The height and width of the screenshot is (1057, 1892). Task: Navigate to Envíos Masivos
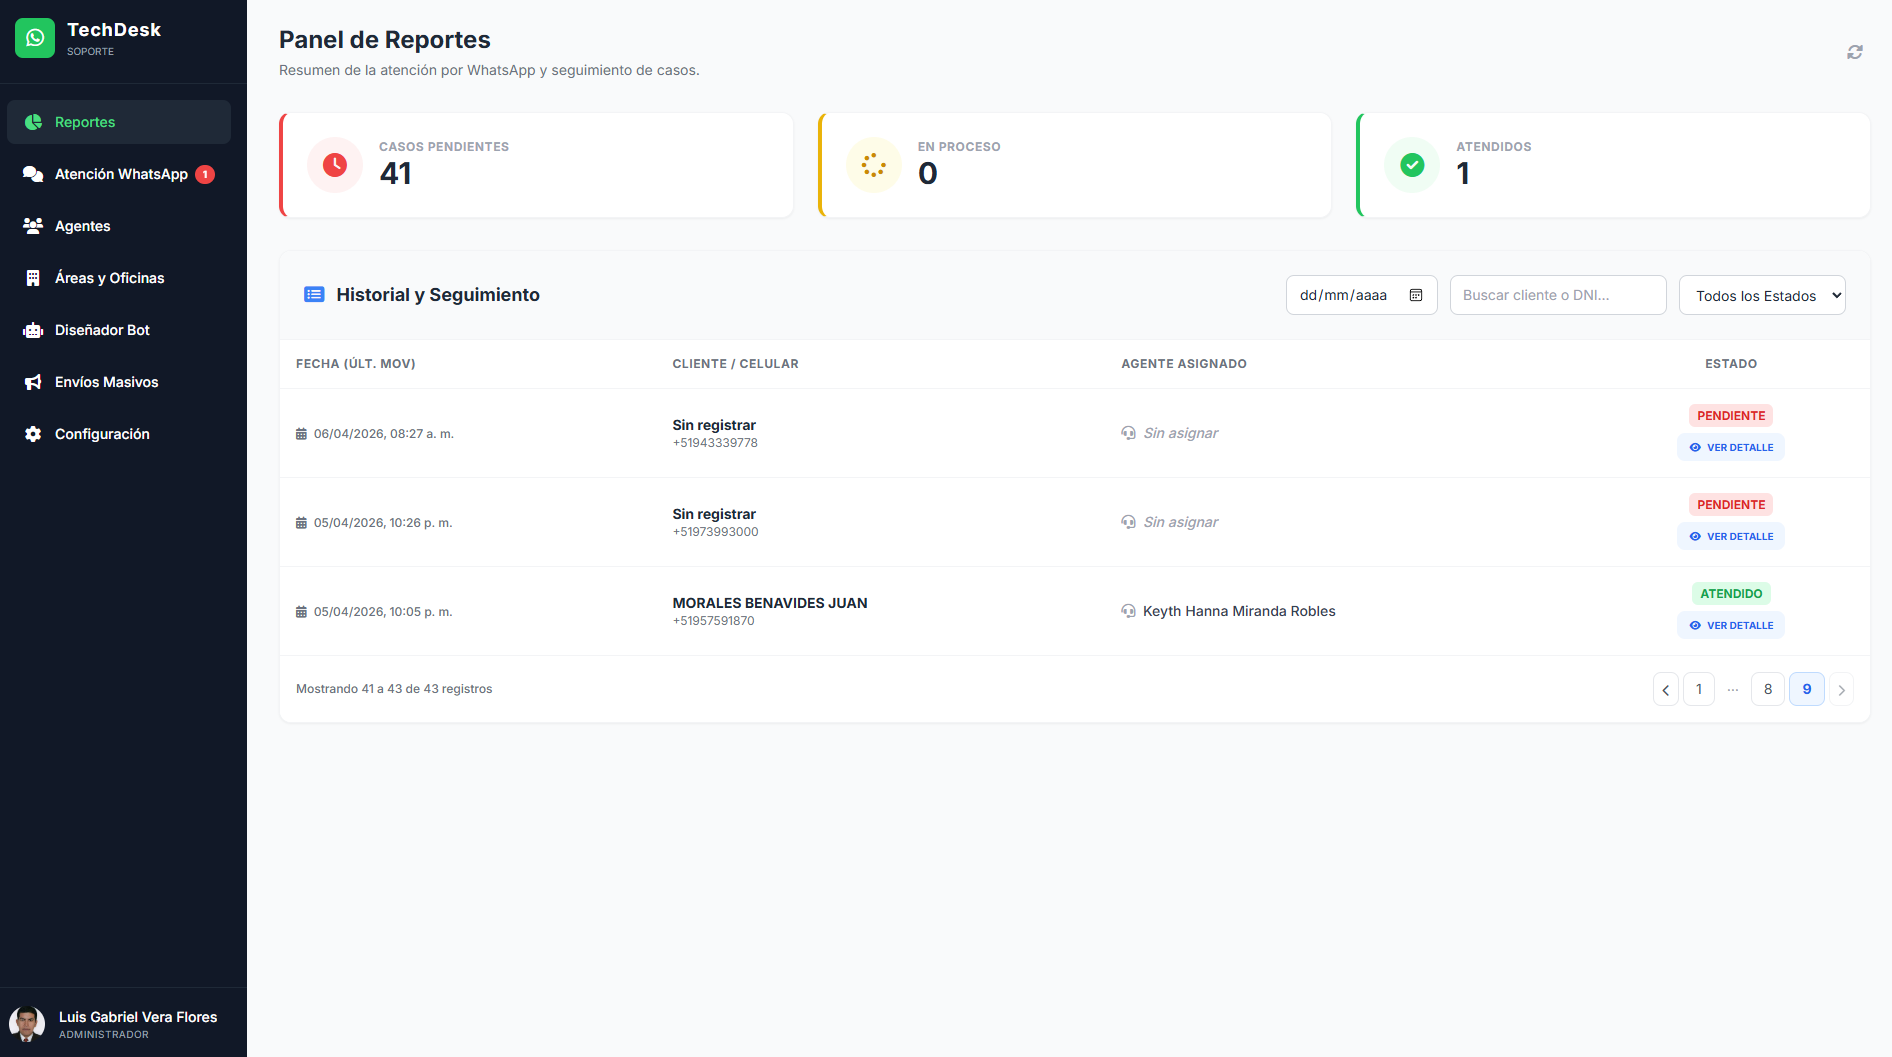[106, 382]
